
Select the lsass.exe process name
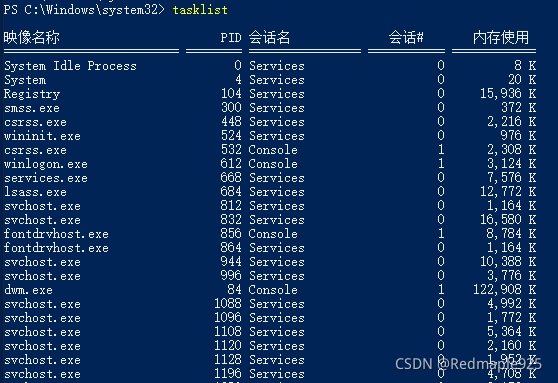point(35,192)
